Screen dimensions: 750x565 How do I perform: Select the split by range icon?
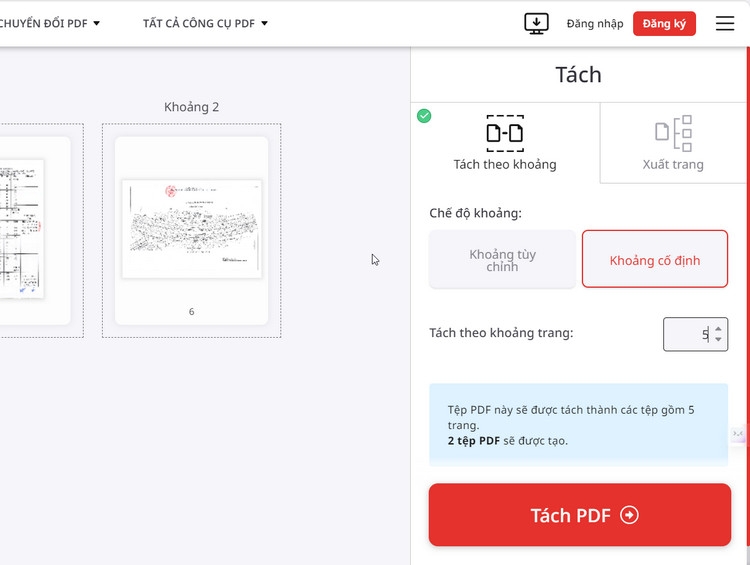(505, 133)
